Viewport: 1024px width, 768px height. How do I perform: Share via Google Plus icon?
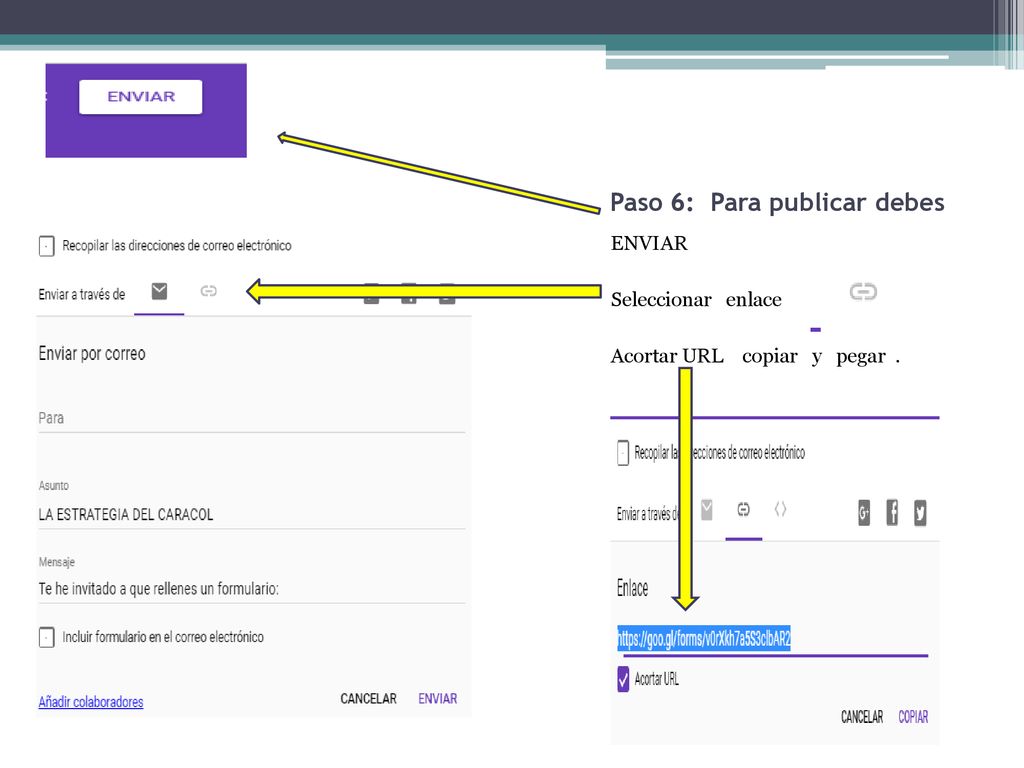(864, 513)
